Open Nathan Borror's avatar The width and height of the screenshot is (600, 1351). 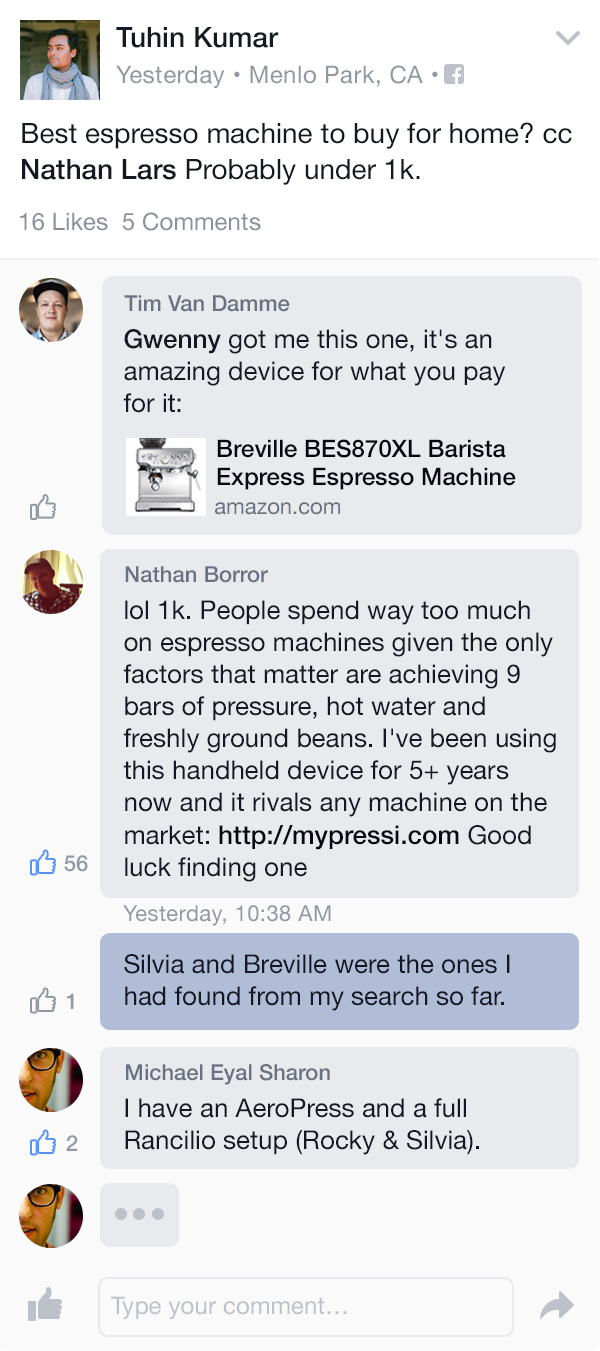[51, 582]
